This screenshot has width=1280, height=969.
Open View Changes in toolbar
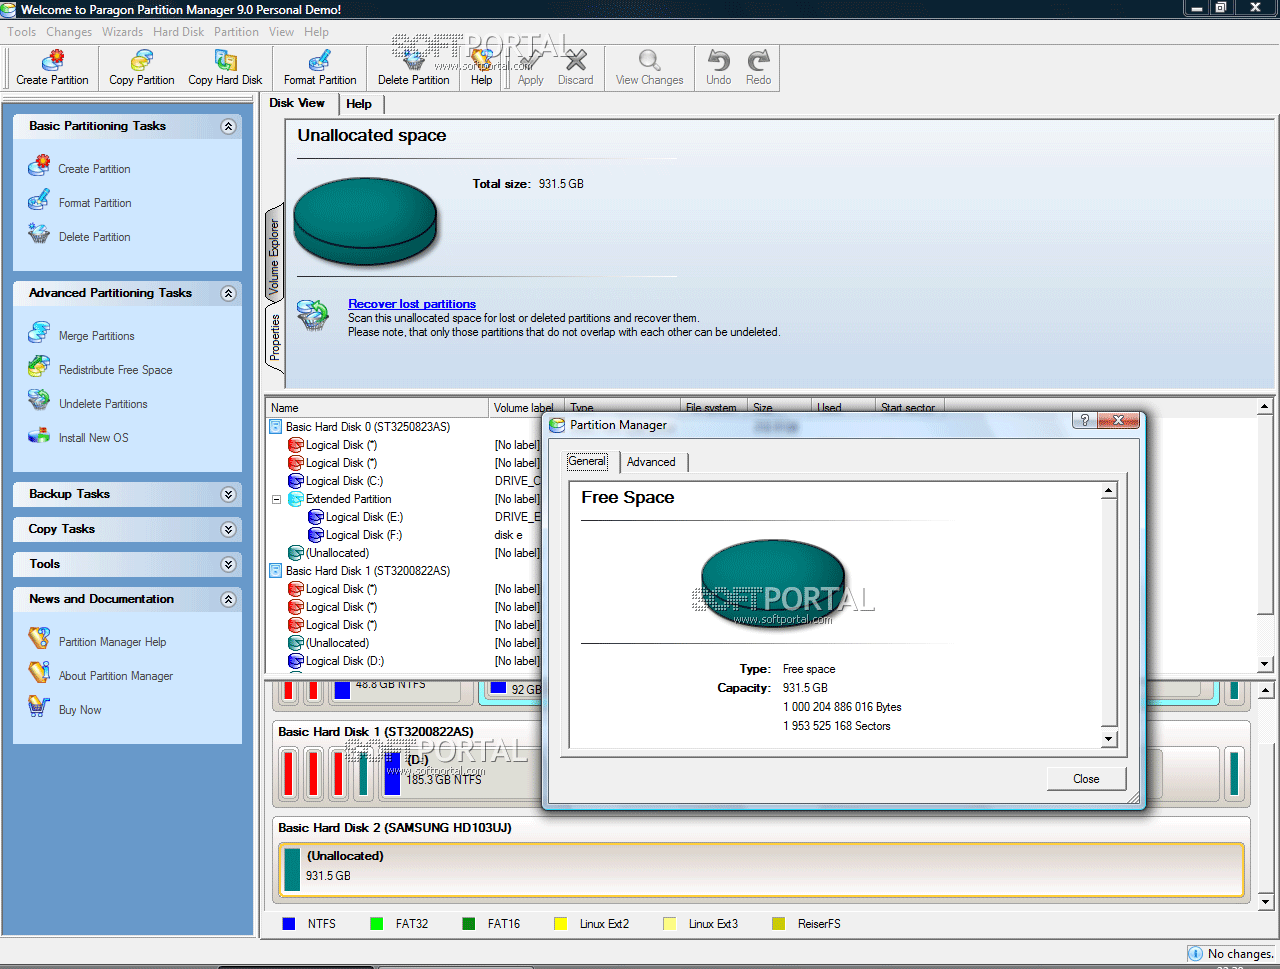650,68
